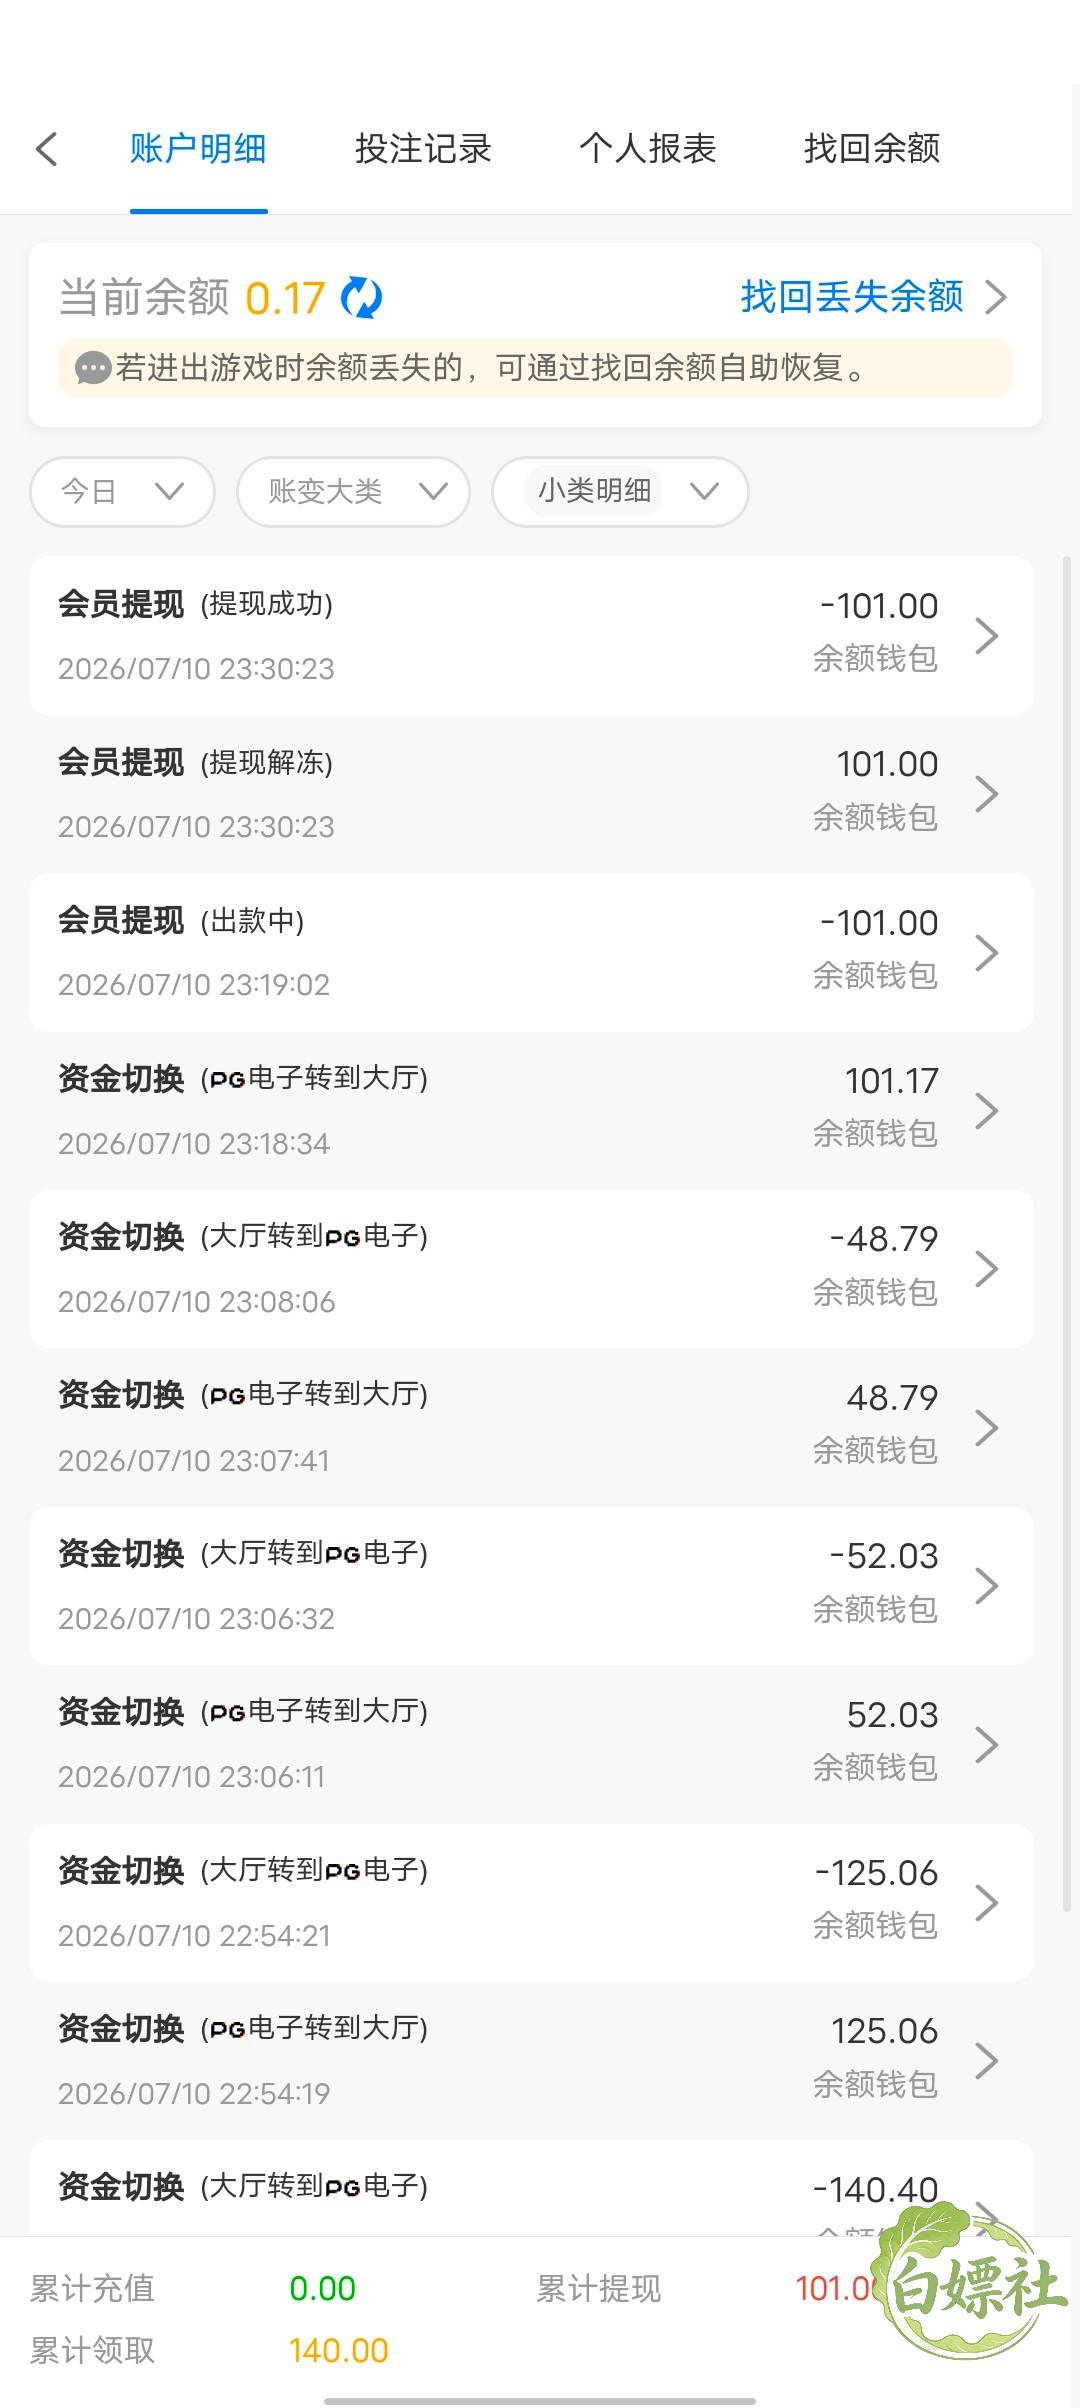Open the 52.03 PG电子转到大厅 entry
The width and height of the screenshot is (1080, 2408).
click(x=531, y=1744)
